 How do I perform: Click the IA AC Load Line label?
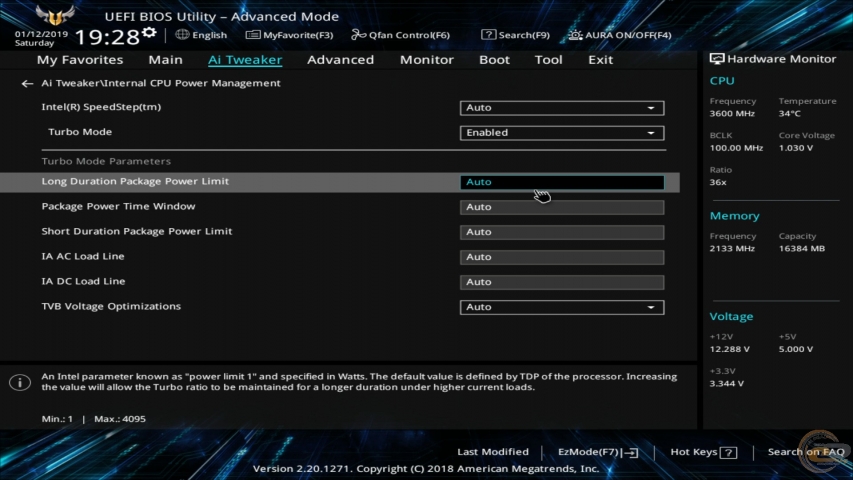83,256
